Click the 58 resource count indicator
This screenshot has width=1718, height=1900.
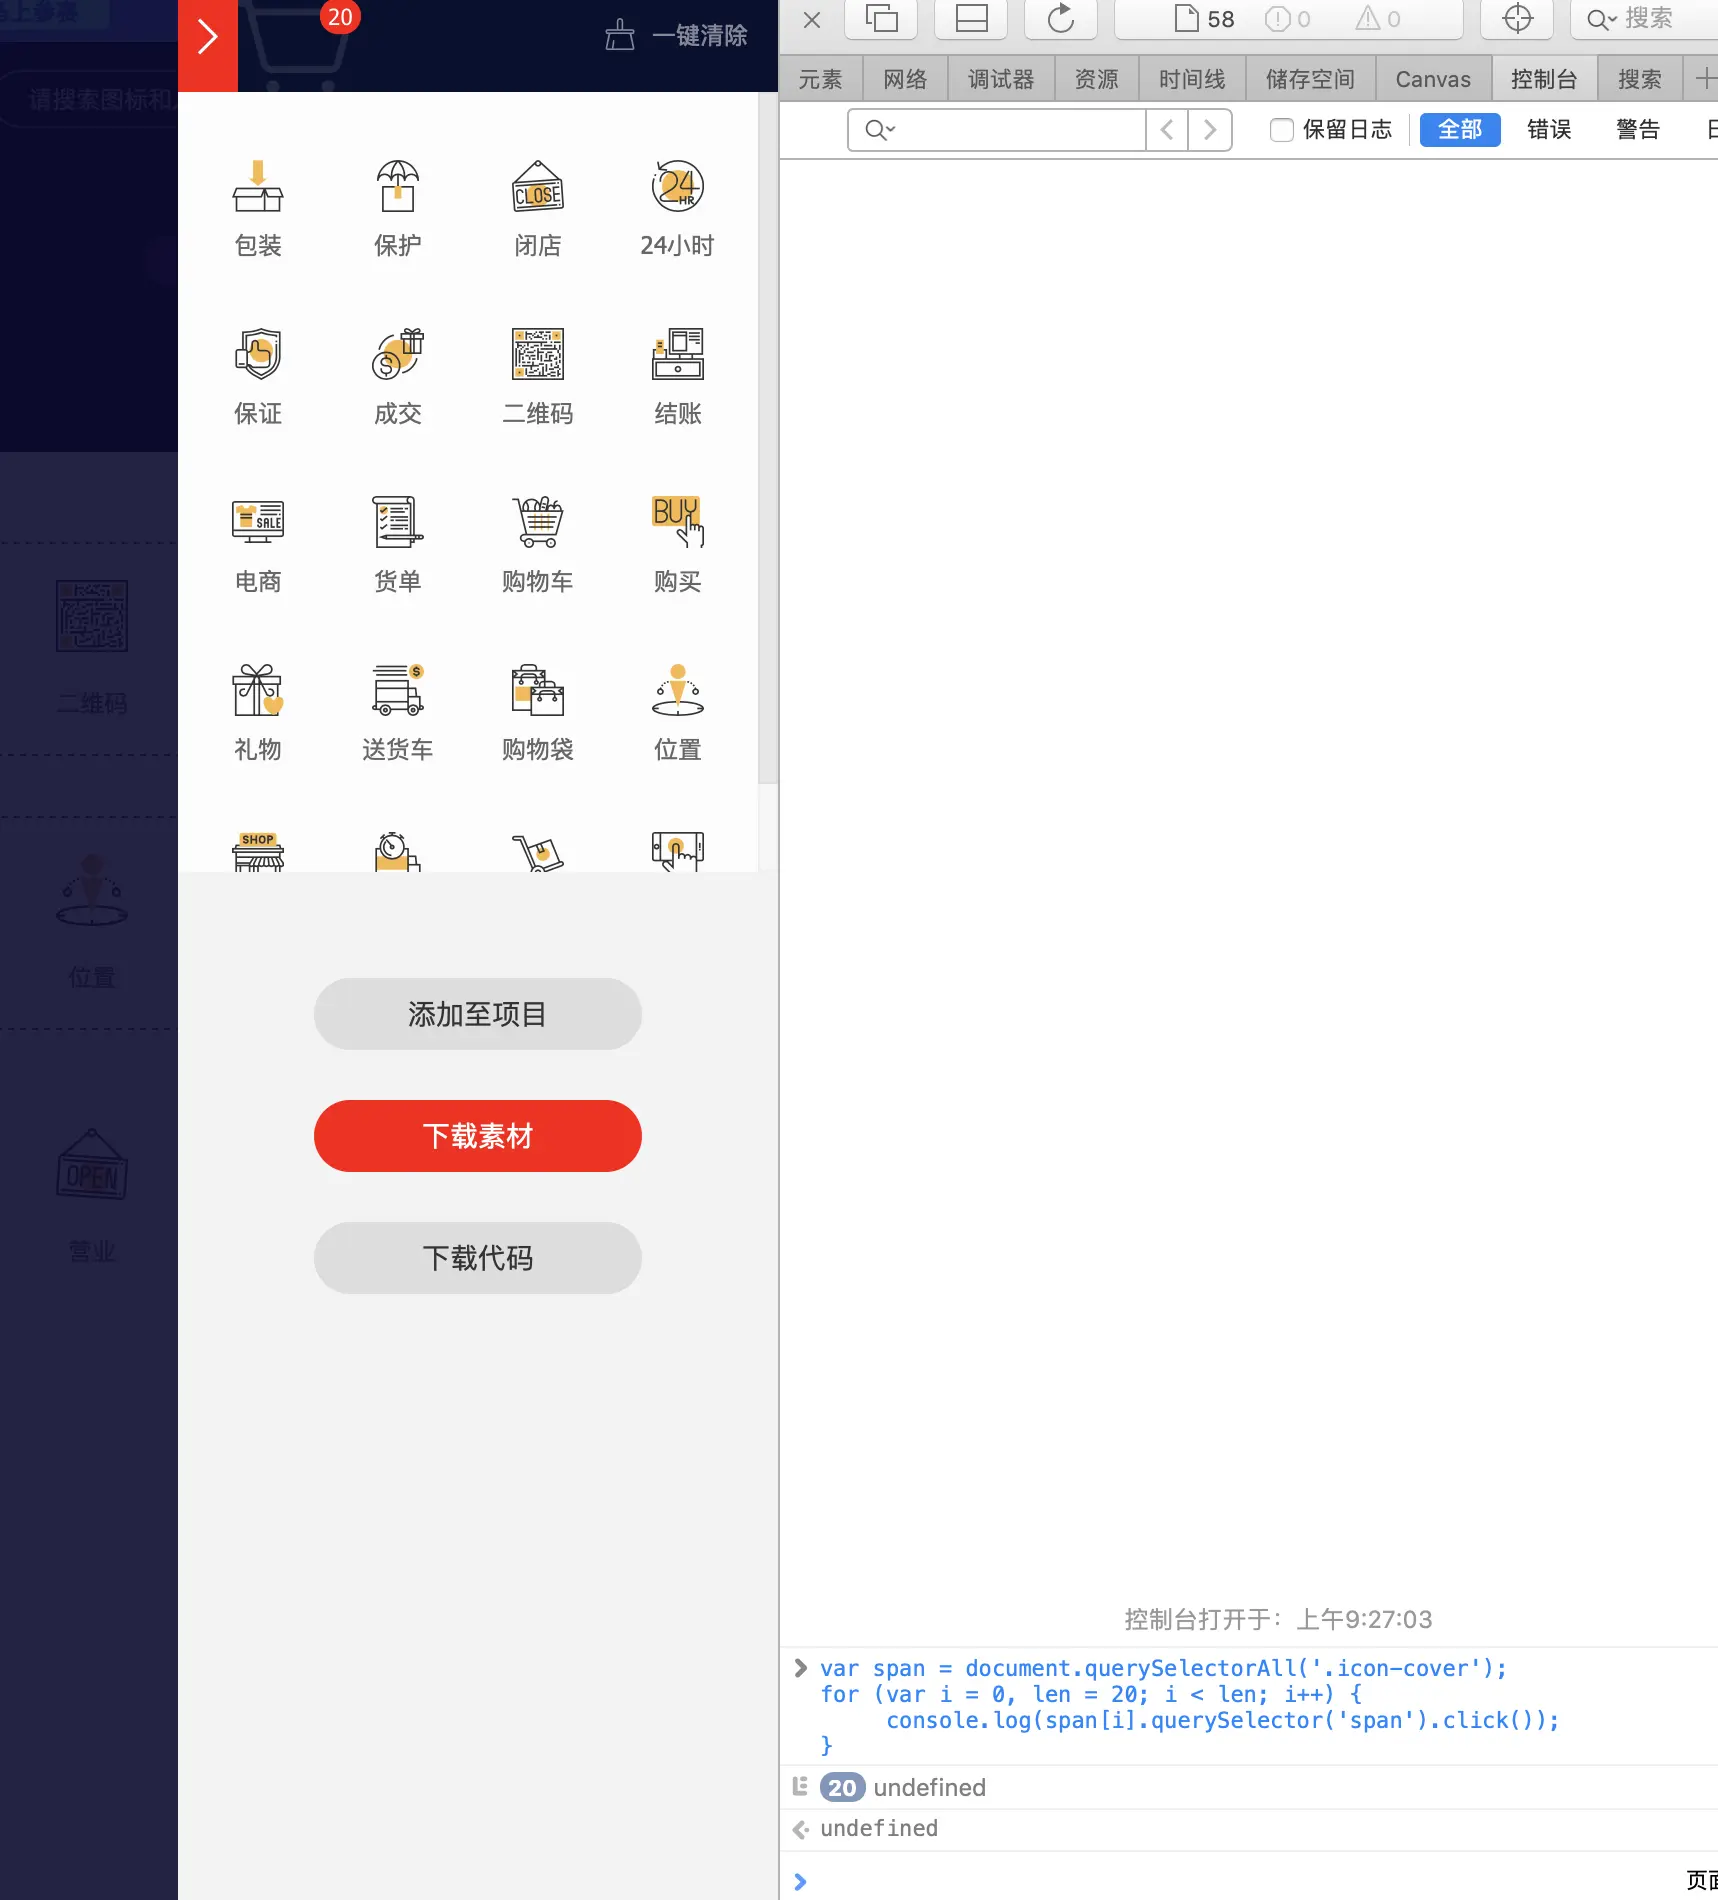(1204, 19)
